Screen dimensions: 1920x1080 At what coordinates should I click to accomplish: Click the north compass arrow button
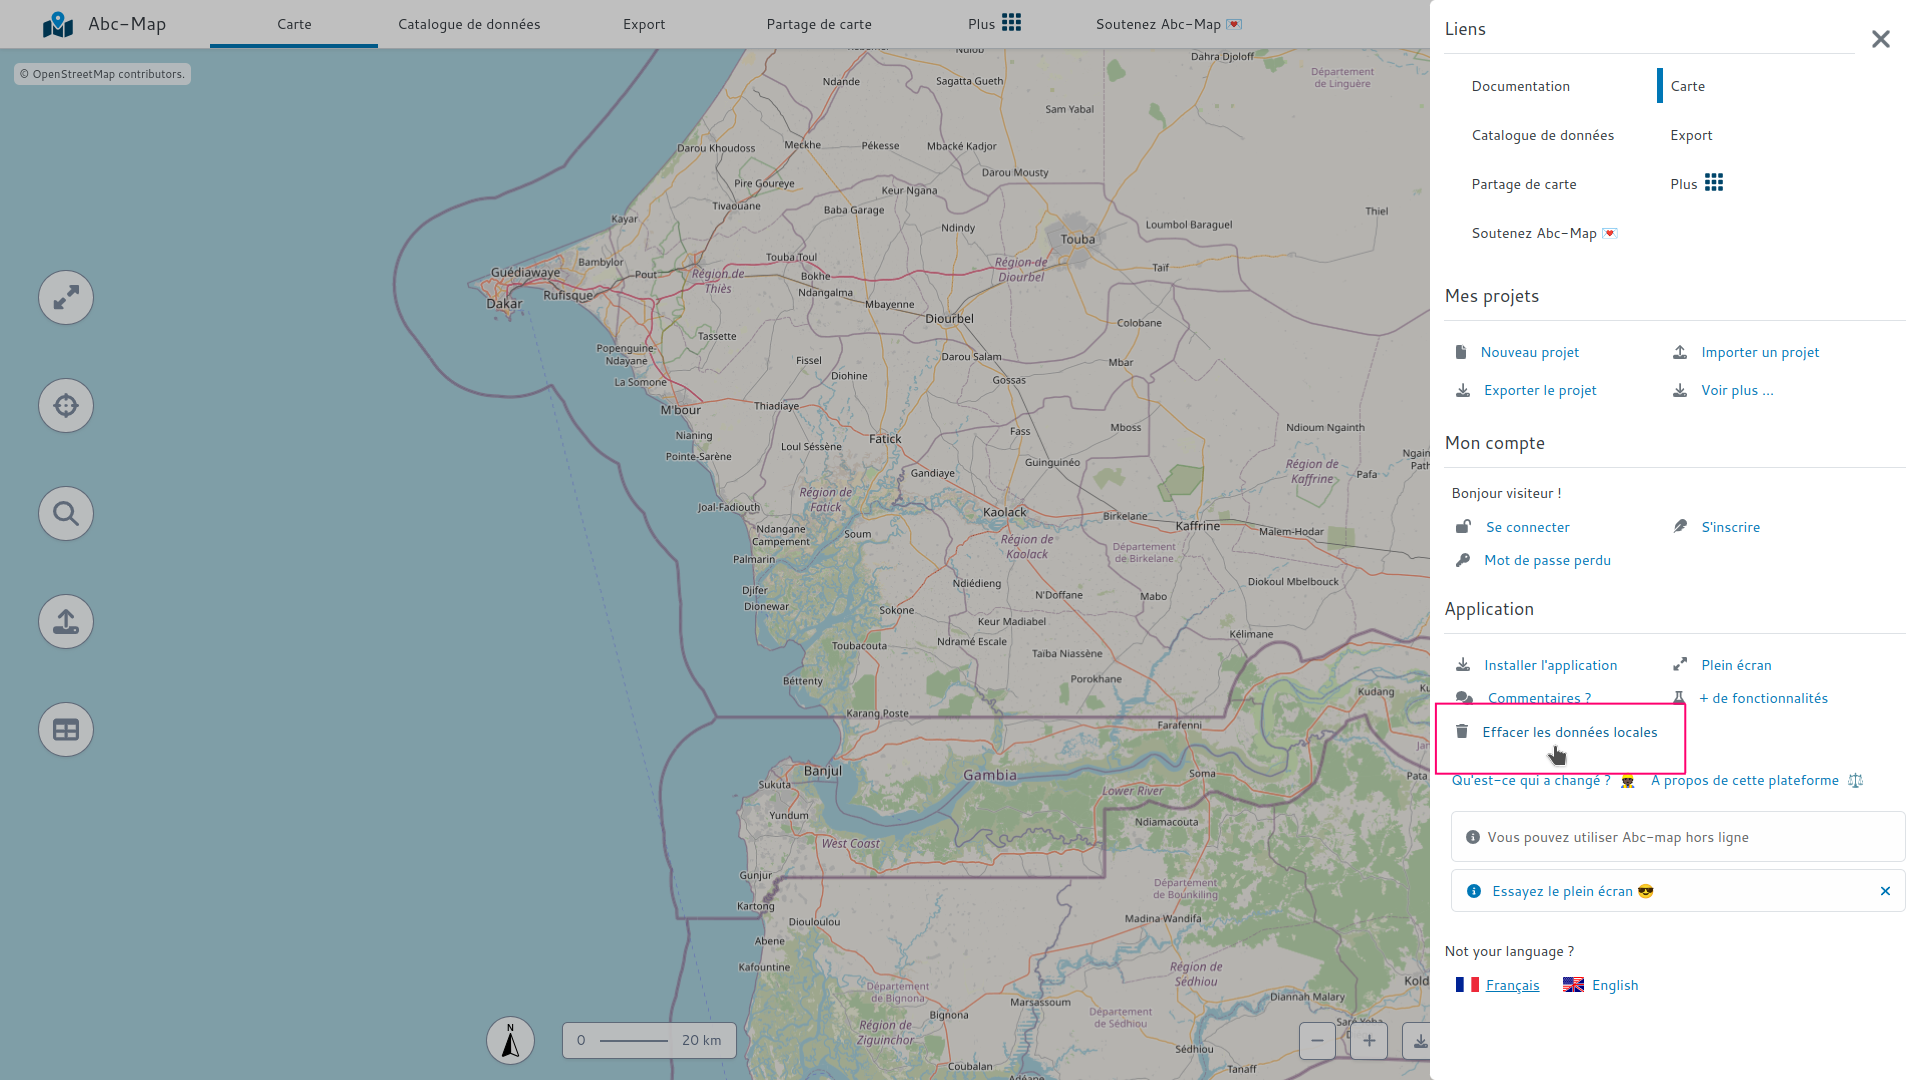pos(510,1041)
